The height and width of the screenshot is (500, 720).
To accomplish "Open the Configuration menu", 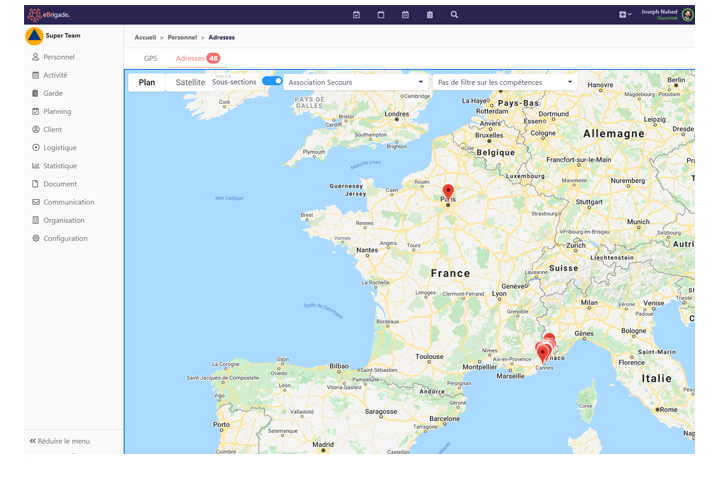I will 65,238.
